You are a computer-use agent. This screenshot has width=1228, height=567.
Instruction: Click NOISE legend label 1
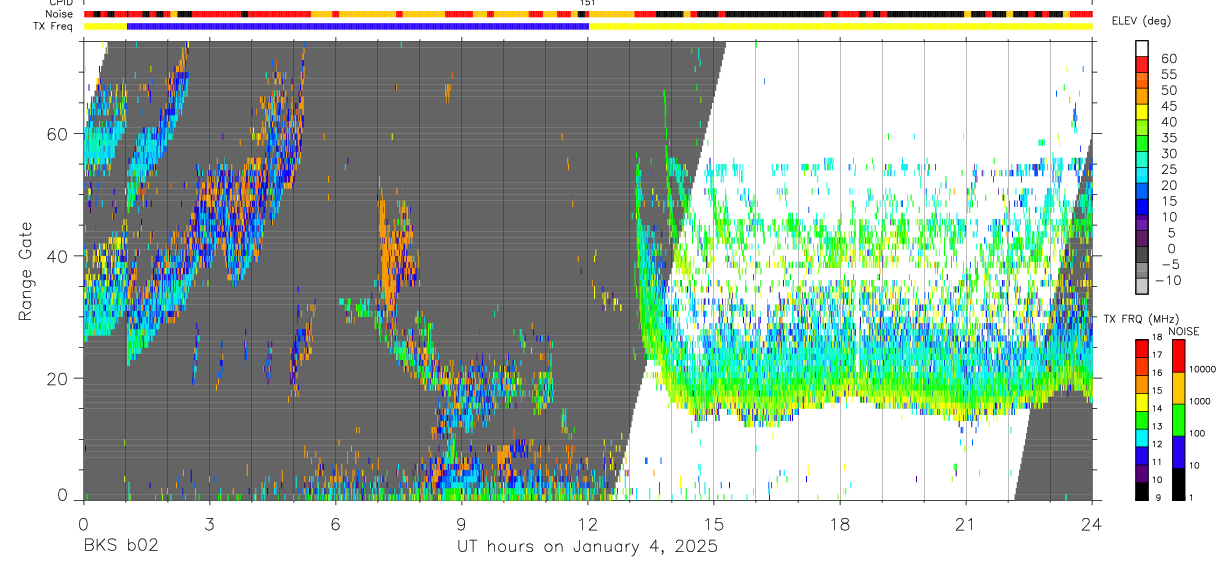[1192, 498]
